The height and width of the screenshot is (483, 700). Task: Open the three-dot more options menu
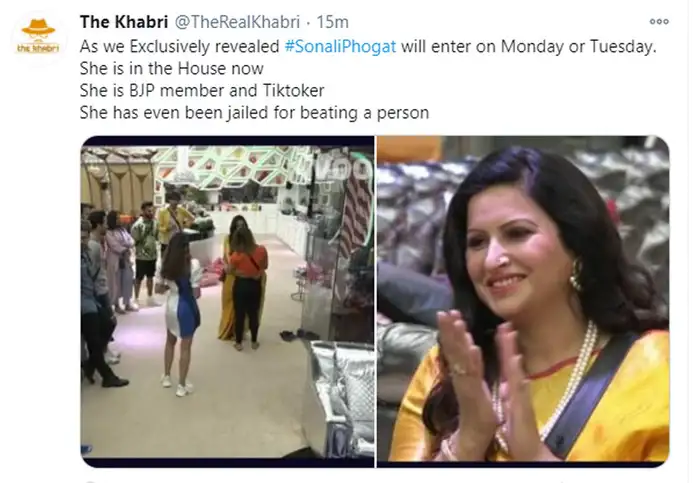coord(658,21)
